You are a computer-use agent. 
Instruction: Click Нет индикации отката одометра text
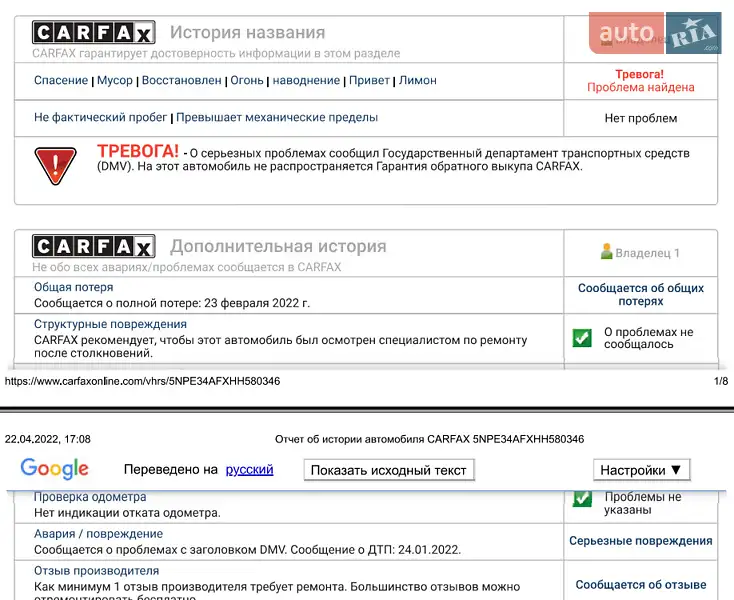click(127, 512)
